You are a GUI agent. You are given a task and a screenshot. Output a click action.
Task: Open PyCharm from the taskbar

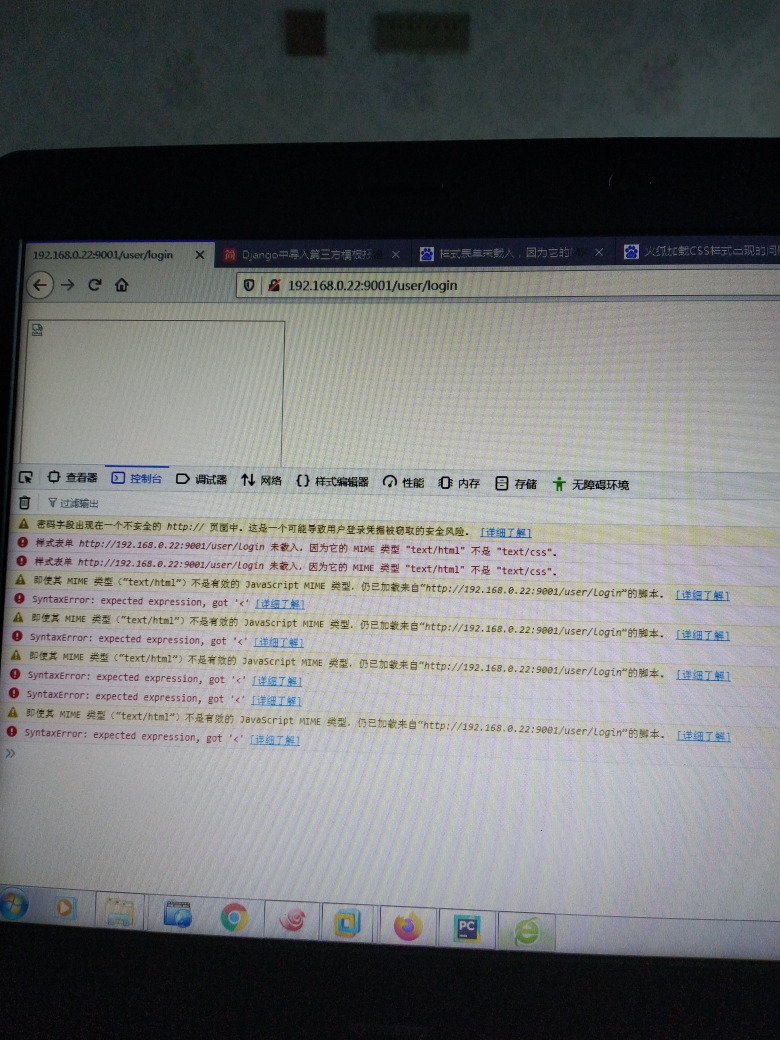[467, 929]
